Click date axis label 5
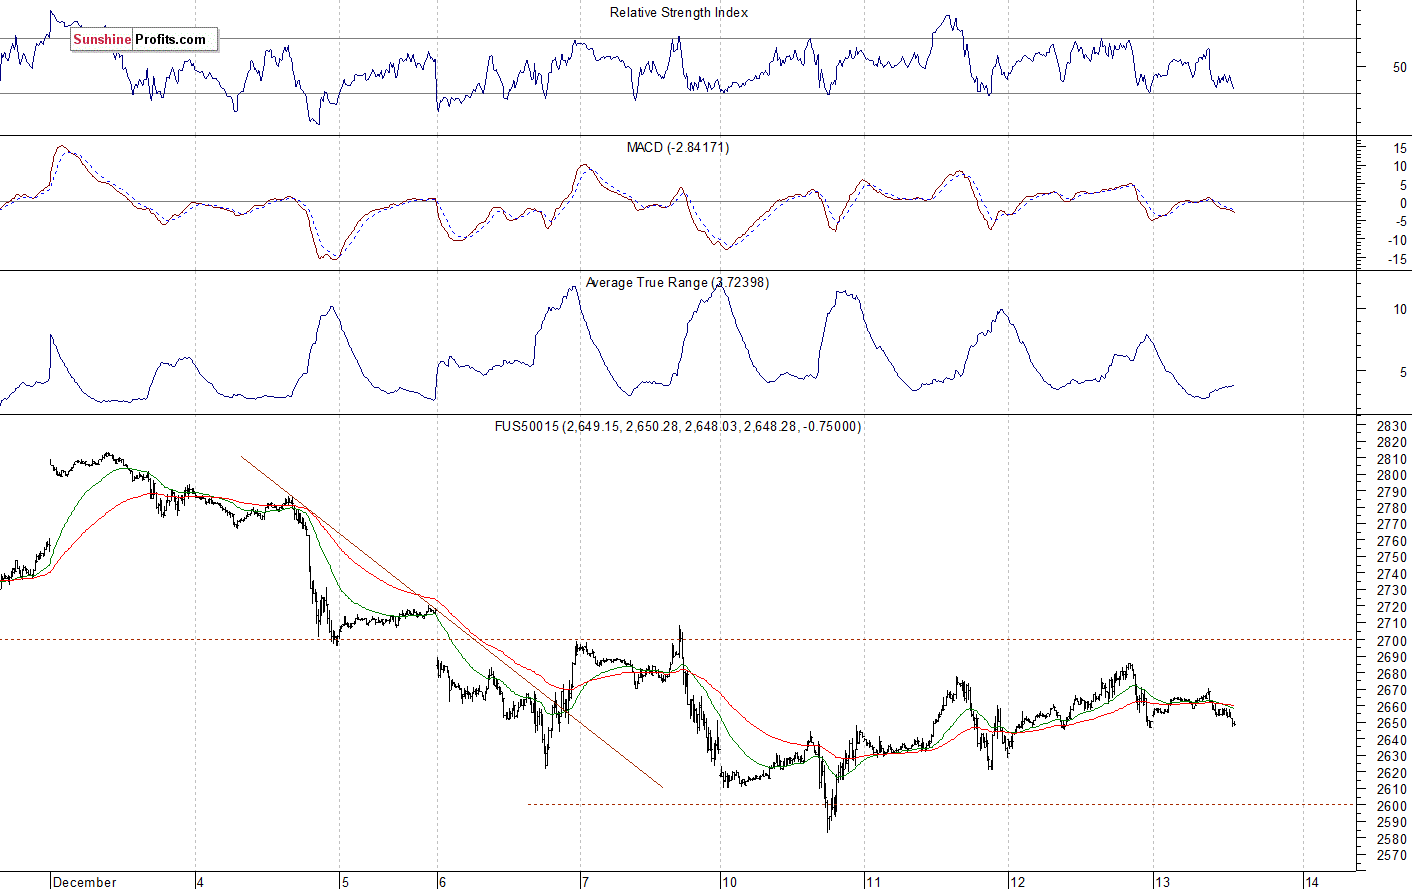 [345, 882]
